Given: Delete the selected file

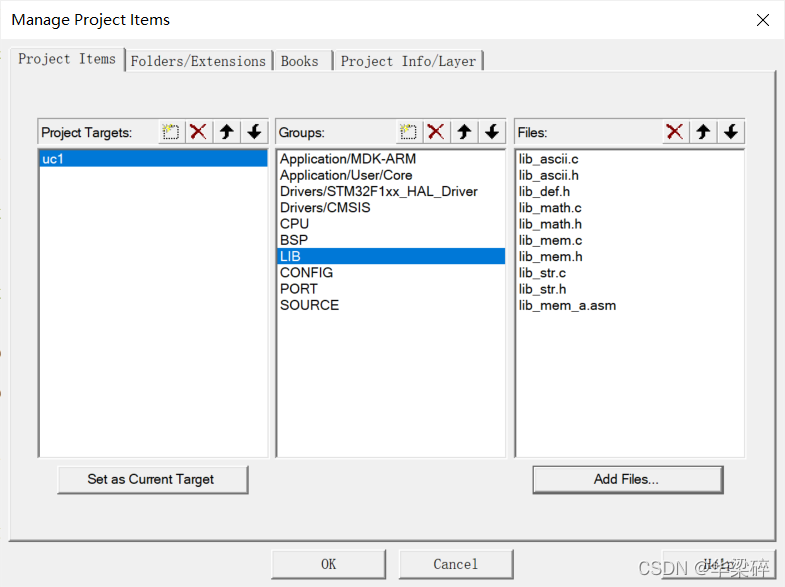Looking at the screenshot, I should click(675, 132).
